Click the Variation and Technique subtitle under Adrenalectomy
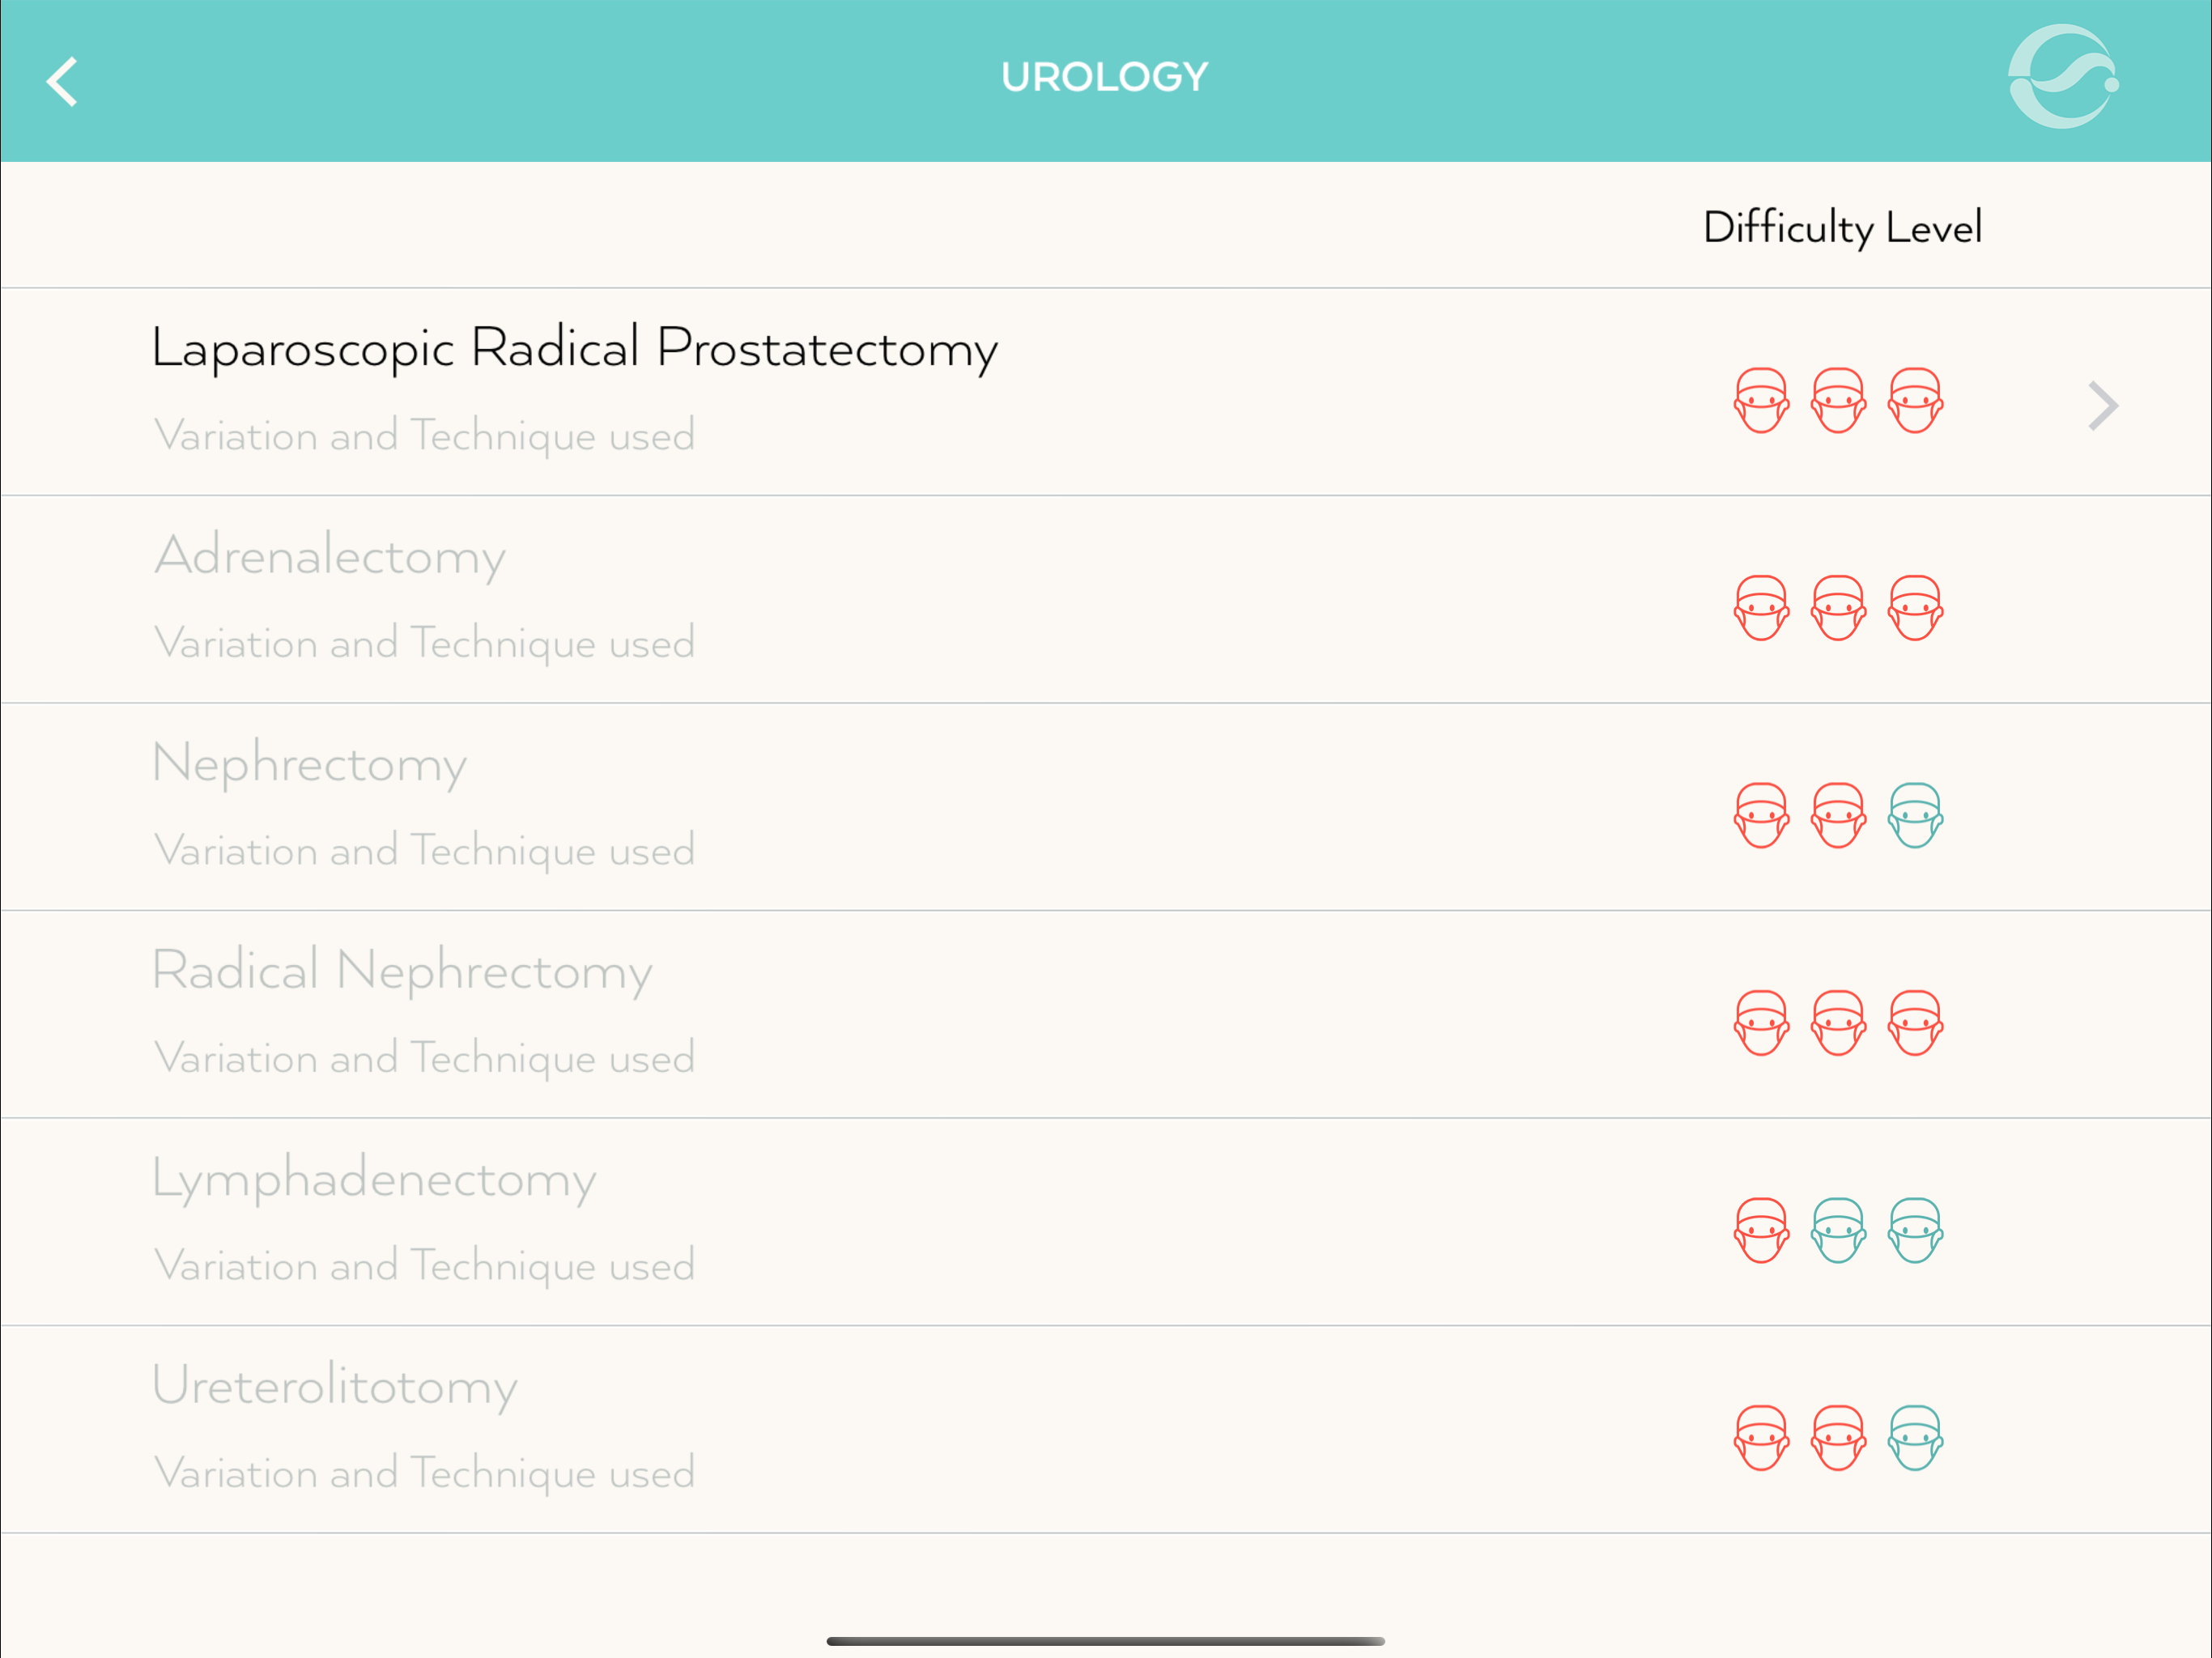Screen dimensions: 2212x1658 [x=424, y=644]
